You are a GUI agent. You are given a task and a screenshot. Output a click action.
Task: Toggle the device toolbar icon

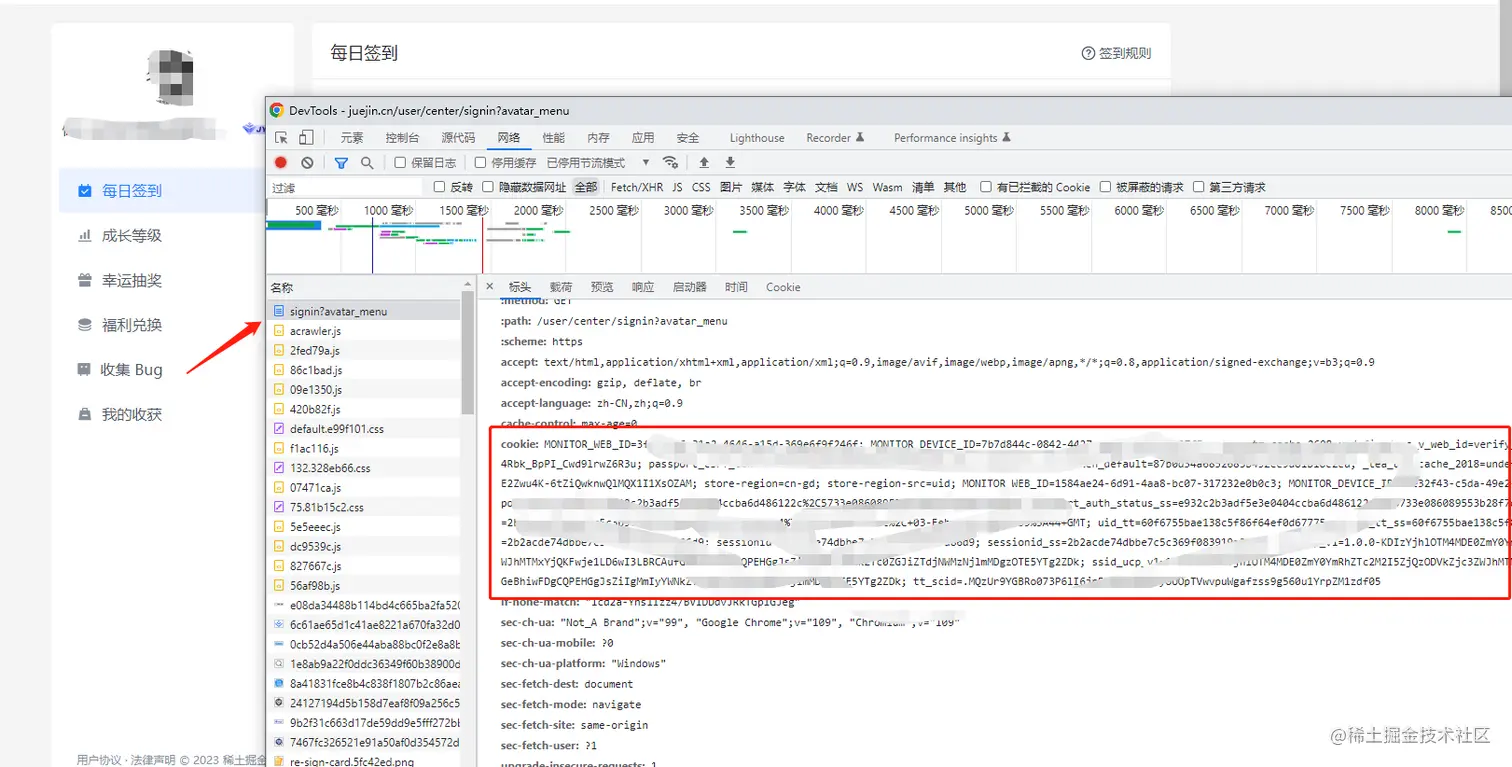click(308, 138)
